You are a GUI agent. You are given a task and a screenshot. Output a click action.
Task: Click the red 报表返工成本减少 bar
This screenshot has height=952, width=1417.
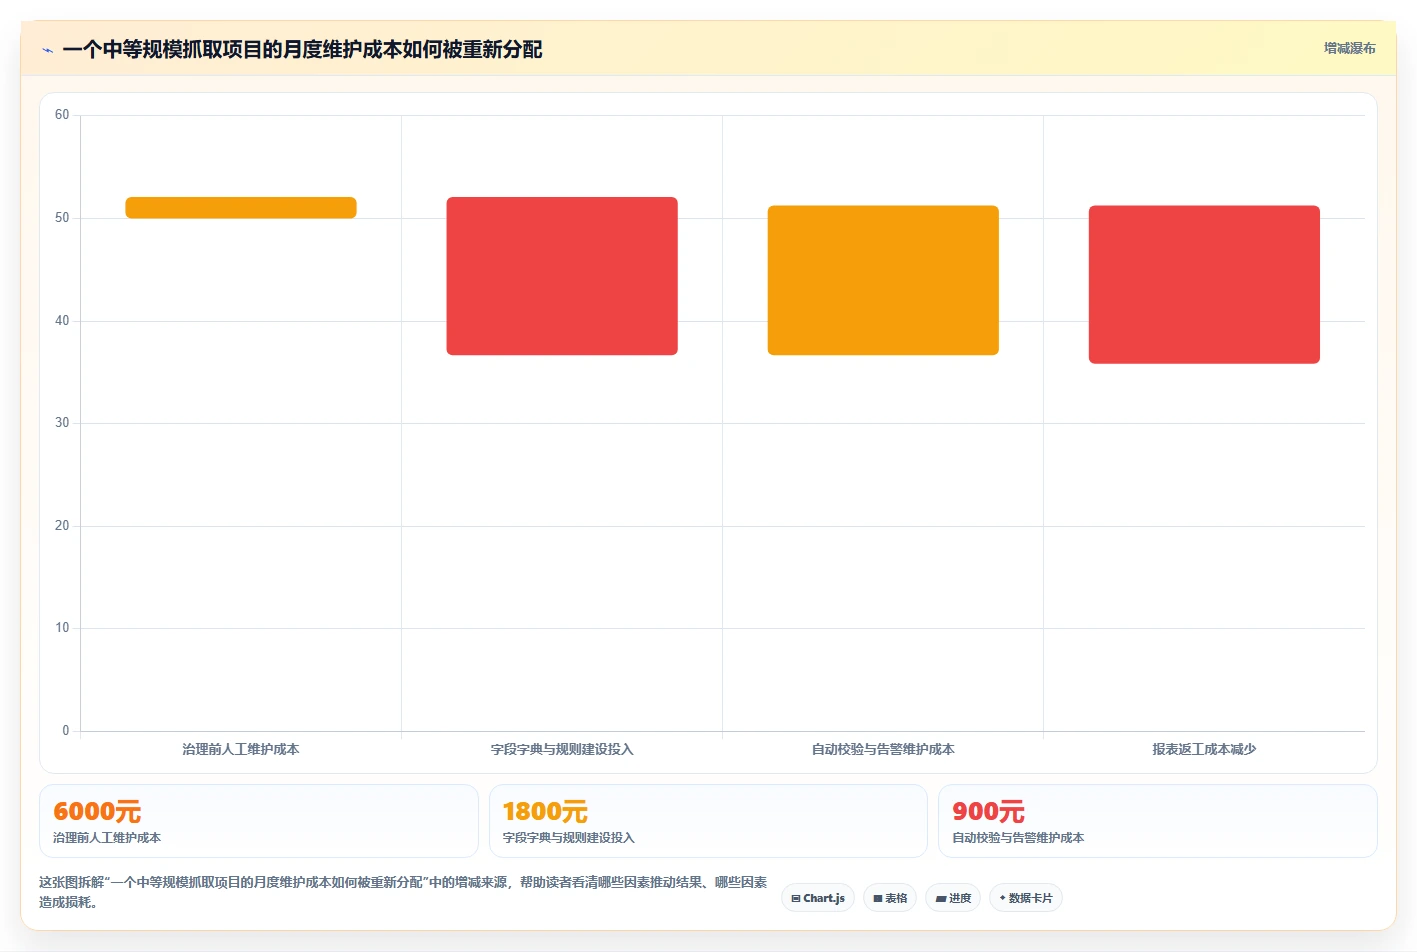point(1204,284)
